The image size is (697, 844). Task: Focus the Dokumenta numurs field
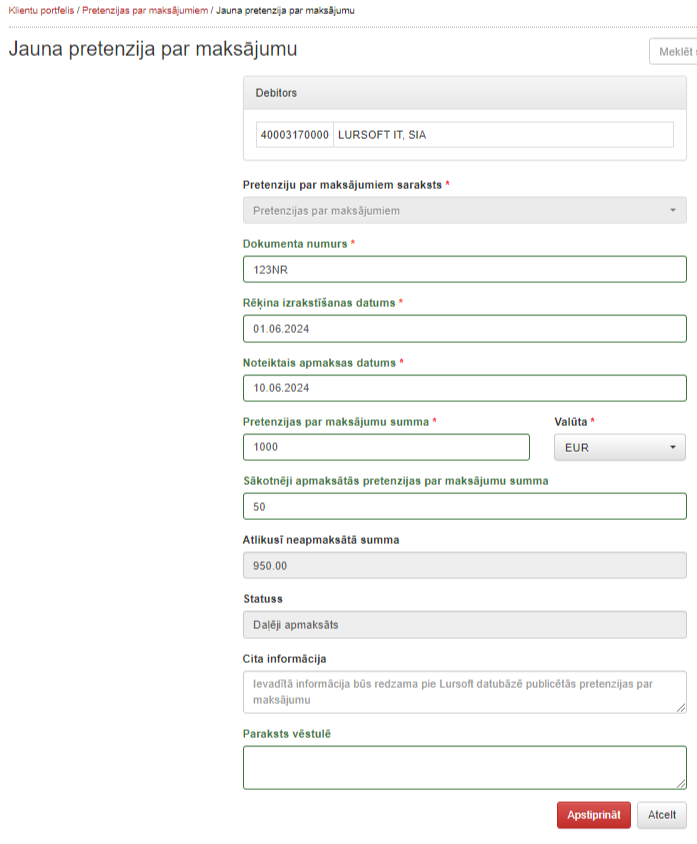pyautogui.click(x=464, y=269)
